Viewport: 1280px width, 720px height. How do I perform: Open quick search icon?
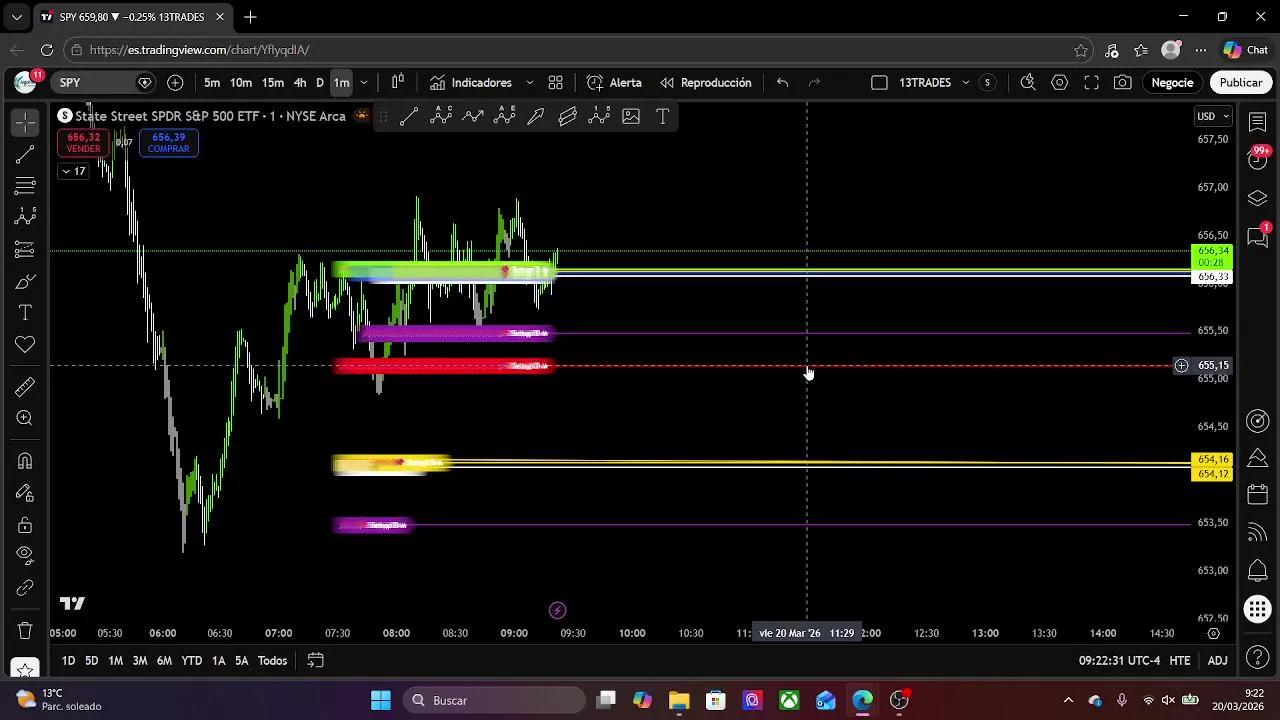tap(1027, 82)
